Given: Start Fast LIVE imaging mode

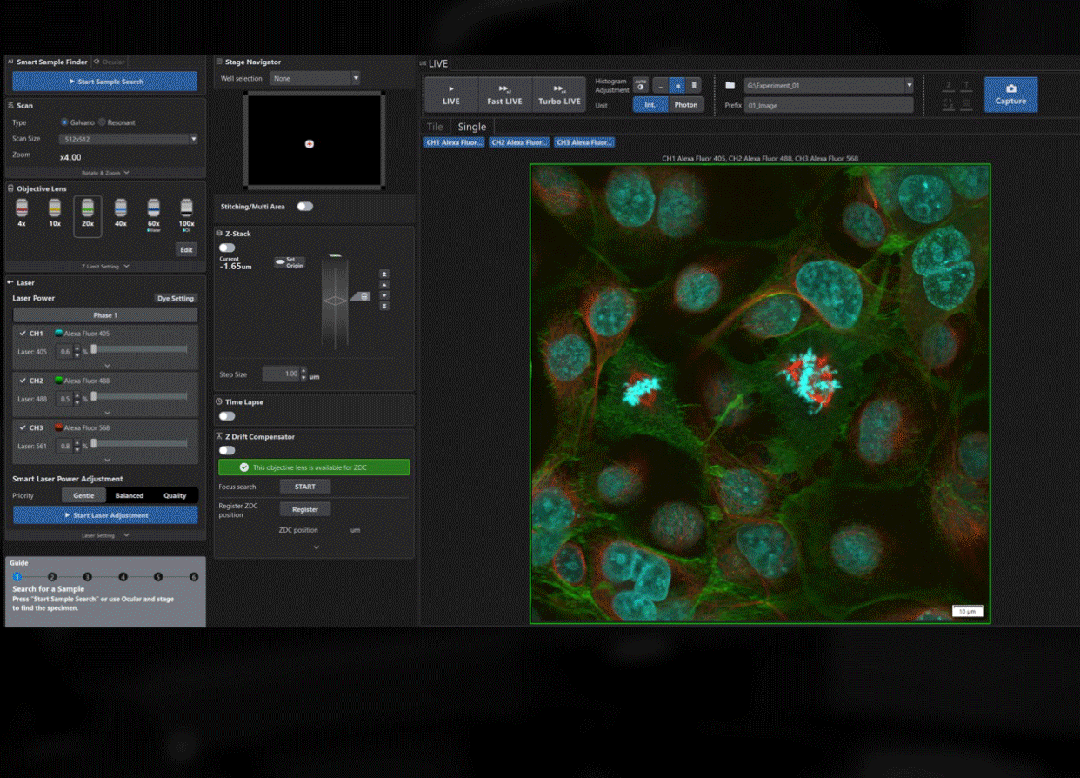Looking at the screenshot, I should point(504,94).
